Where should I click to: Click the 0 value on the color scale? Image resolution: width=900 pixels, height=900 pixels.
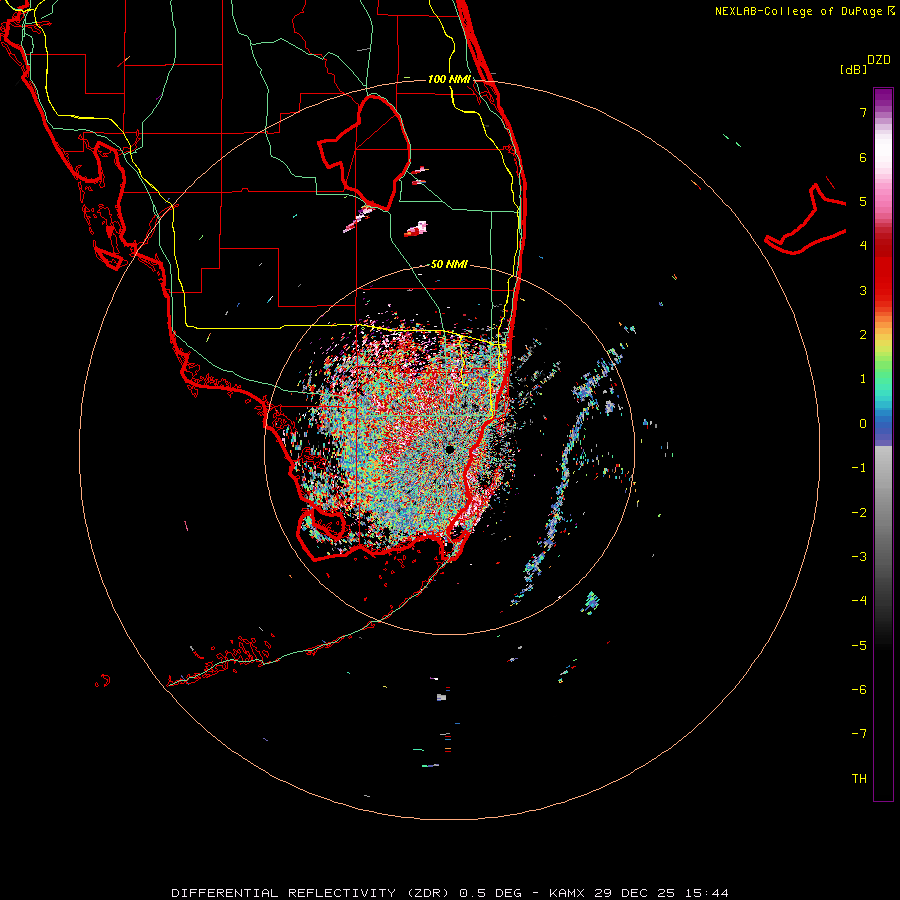click(x=863, y=424)
